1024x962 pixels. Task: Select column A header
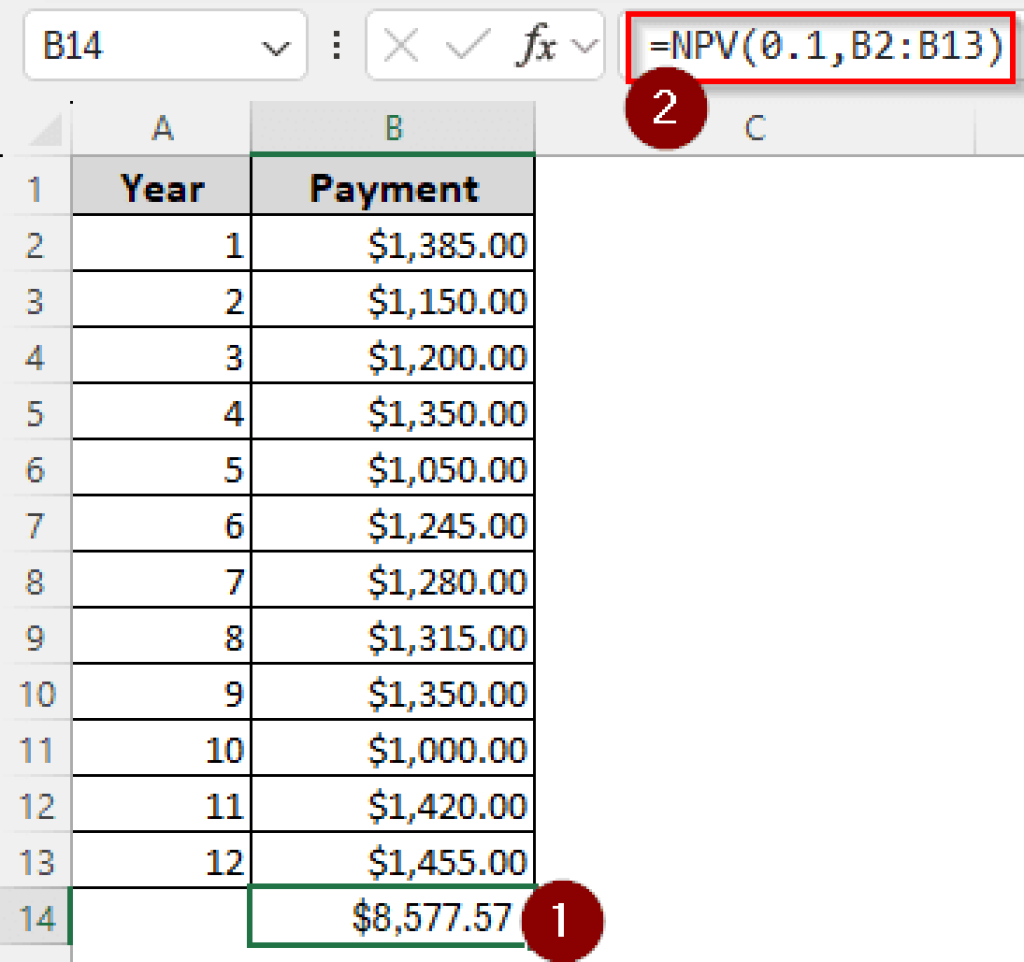point(161,127)
